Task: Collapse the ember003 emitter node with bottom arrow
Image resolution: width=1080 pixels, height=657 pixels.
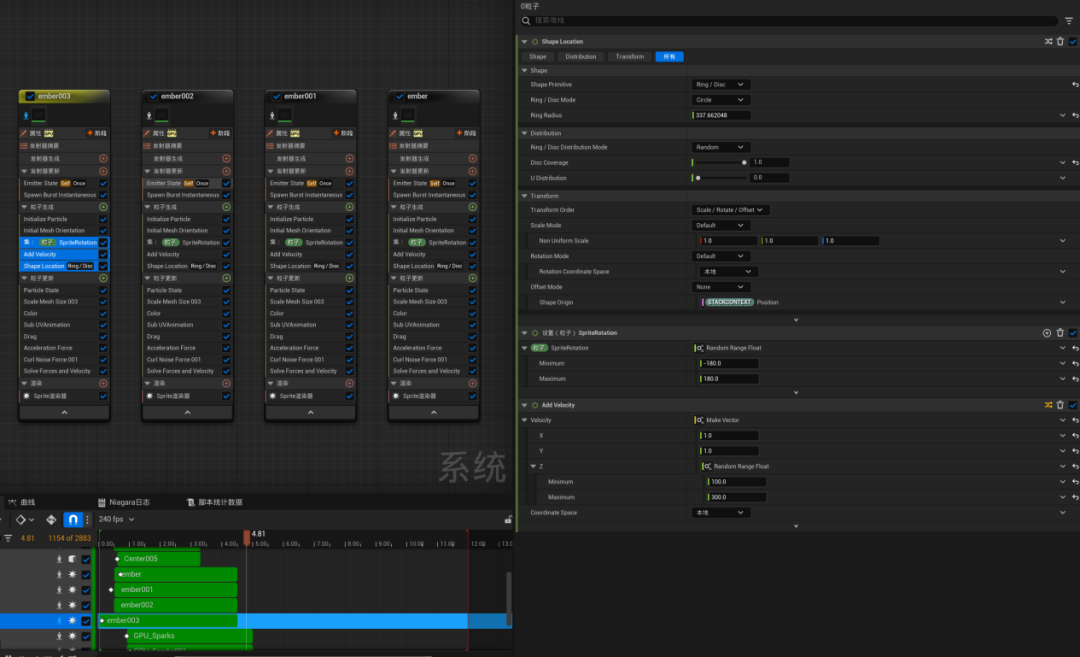Action: pos(64,413)
